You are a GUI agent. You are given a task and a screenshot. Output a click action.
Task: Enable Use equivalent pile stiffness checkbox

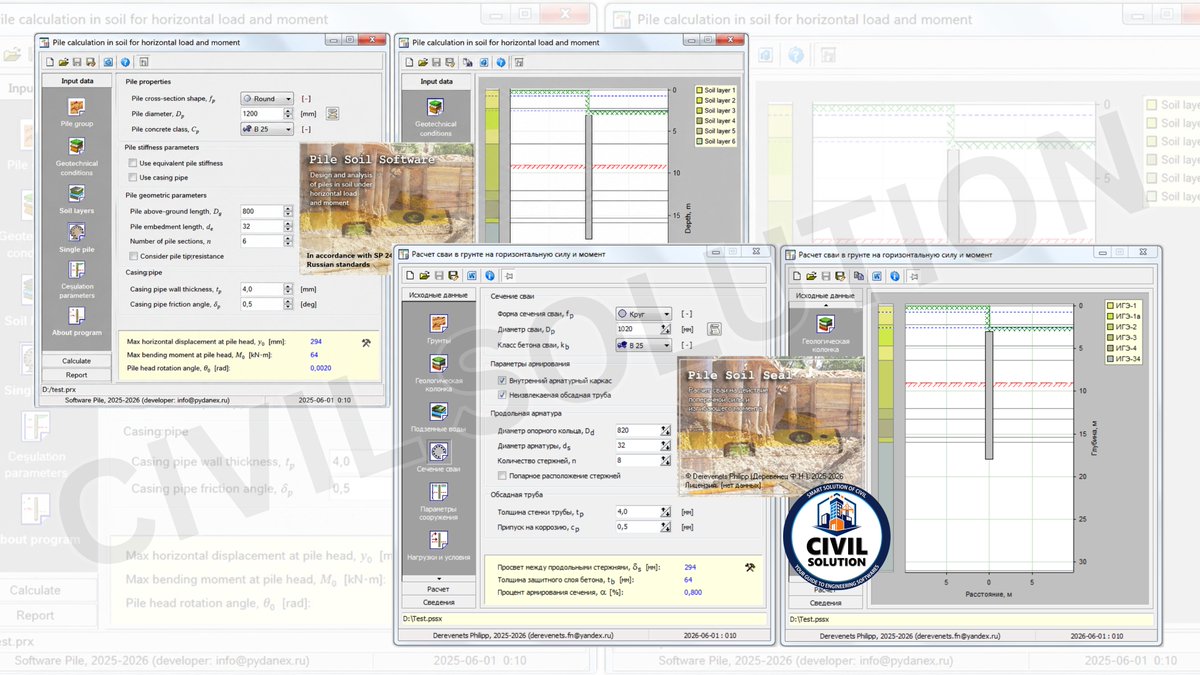(x=132, y=163)
